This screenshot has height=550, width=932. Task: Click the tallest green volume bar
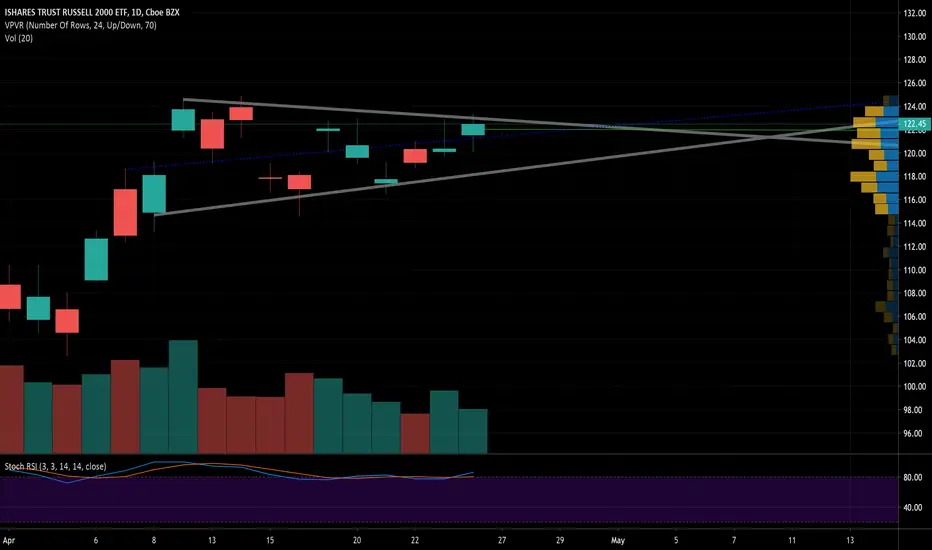tap(183, 397)
